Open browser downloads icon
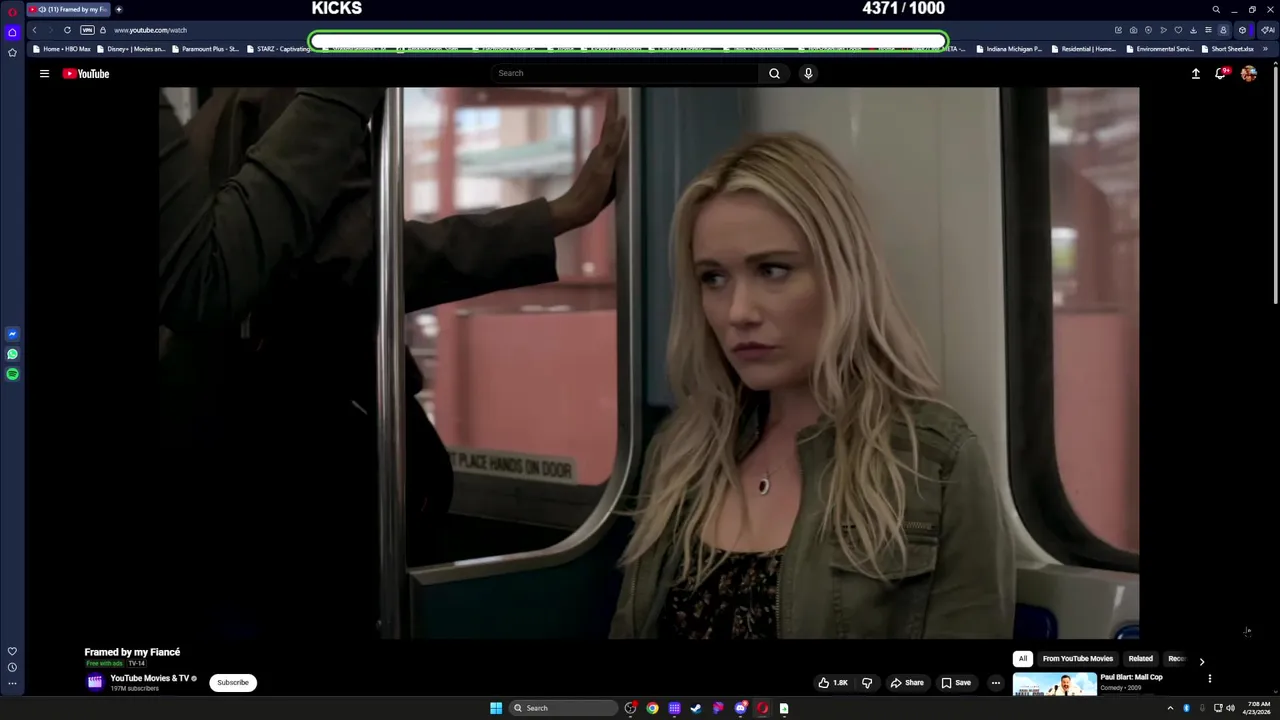This screenshot has height=720, width=1280. (1193, 30)
